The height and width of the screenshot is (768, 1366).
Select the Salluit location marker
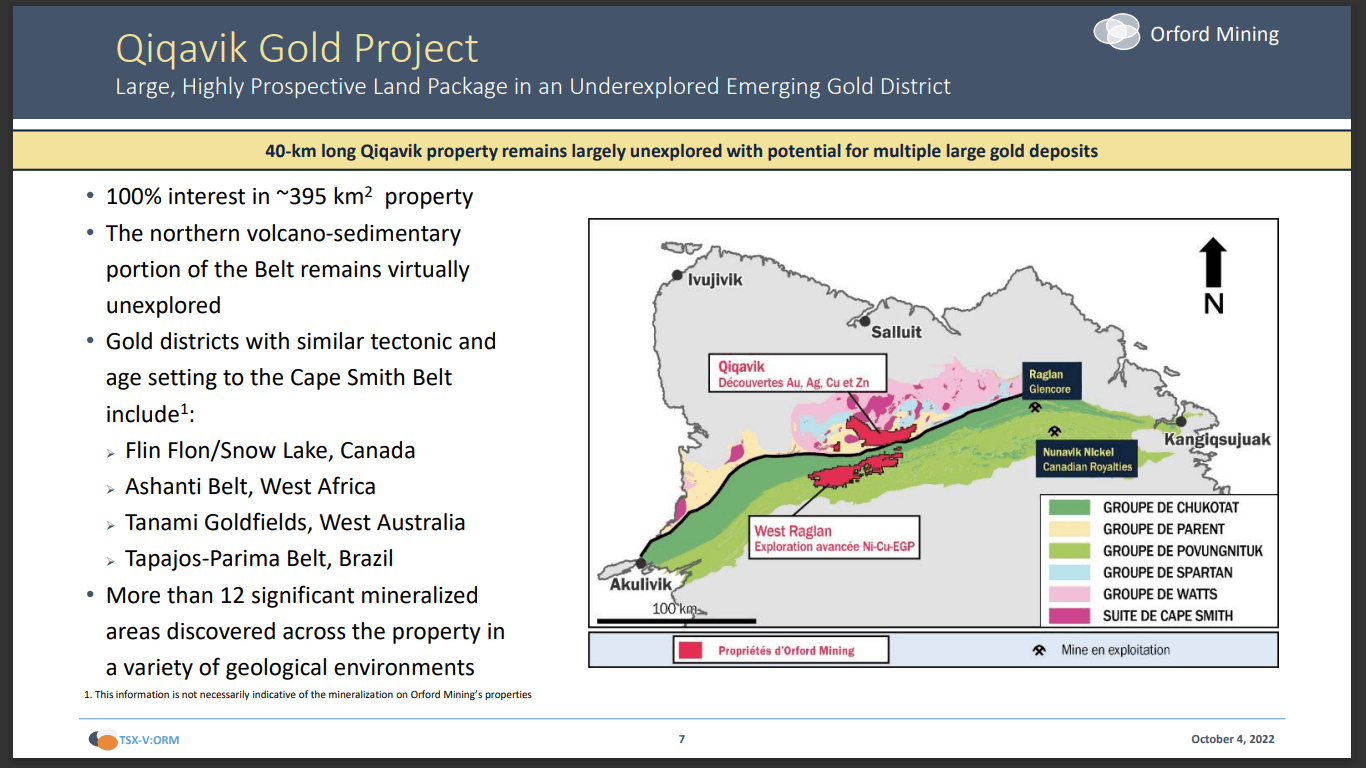864,321
